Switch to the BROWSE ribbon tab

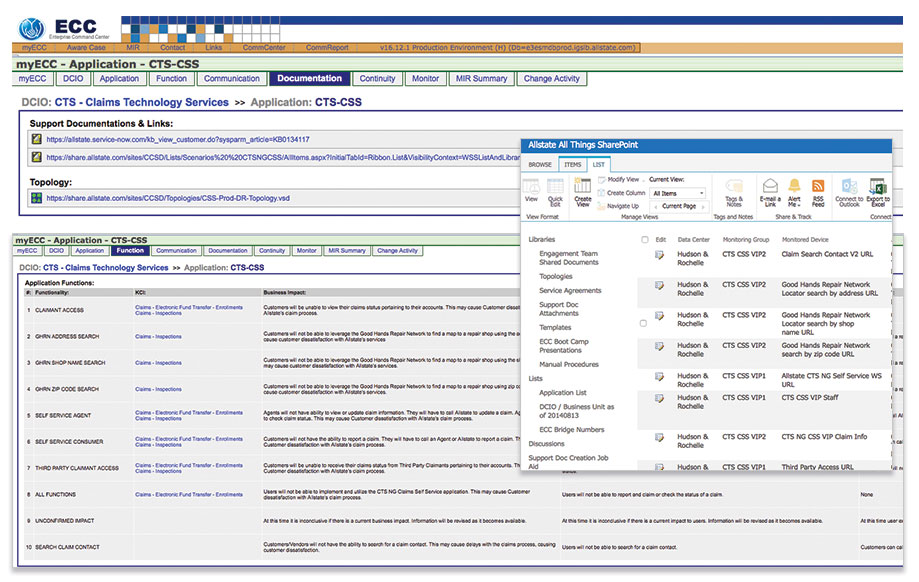pyautogui.click(x=540, y=165)
